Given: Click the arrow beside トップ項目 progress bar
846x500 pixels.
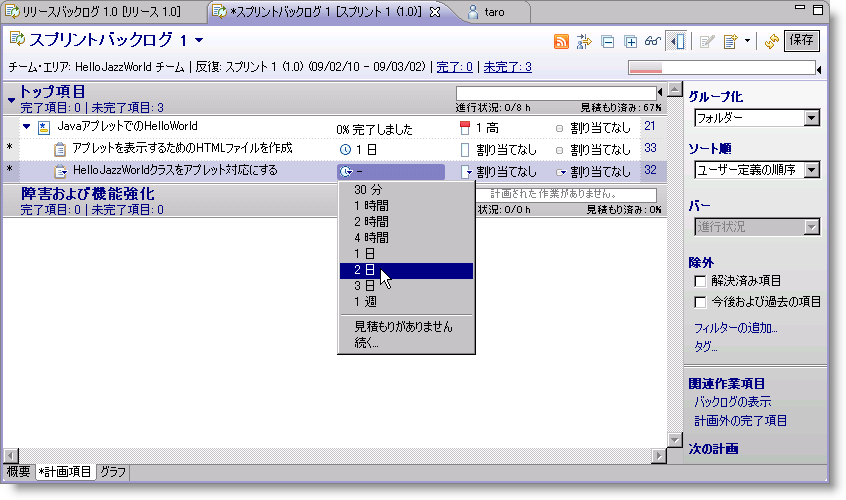Looking at the screenshot, I should (x=660, y=92).
